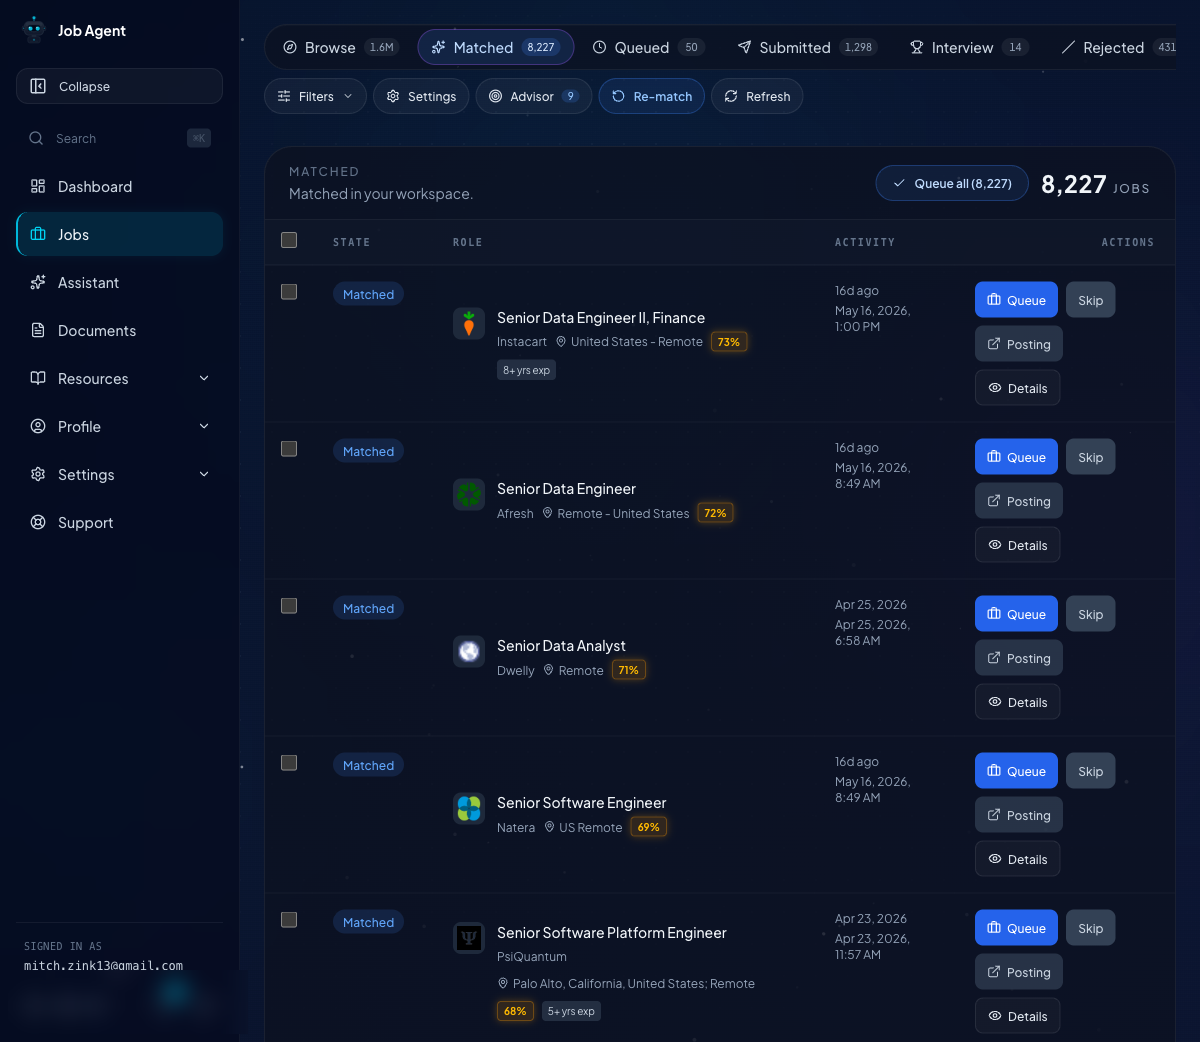Open the Advisor panel

[533, 96]
